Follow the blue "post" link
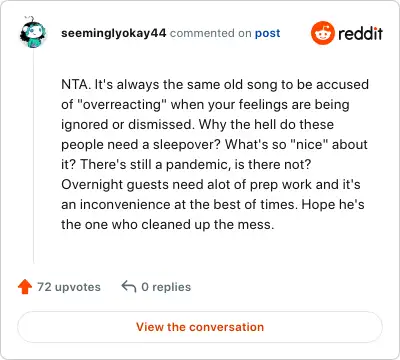Screen dimensions: 400x360 point(267,33)
